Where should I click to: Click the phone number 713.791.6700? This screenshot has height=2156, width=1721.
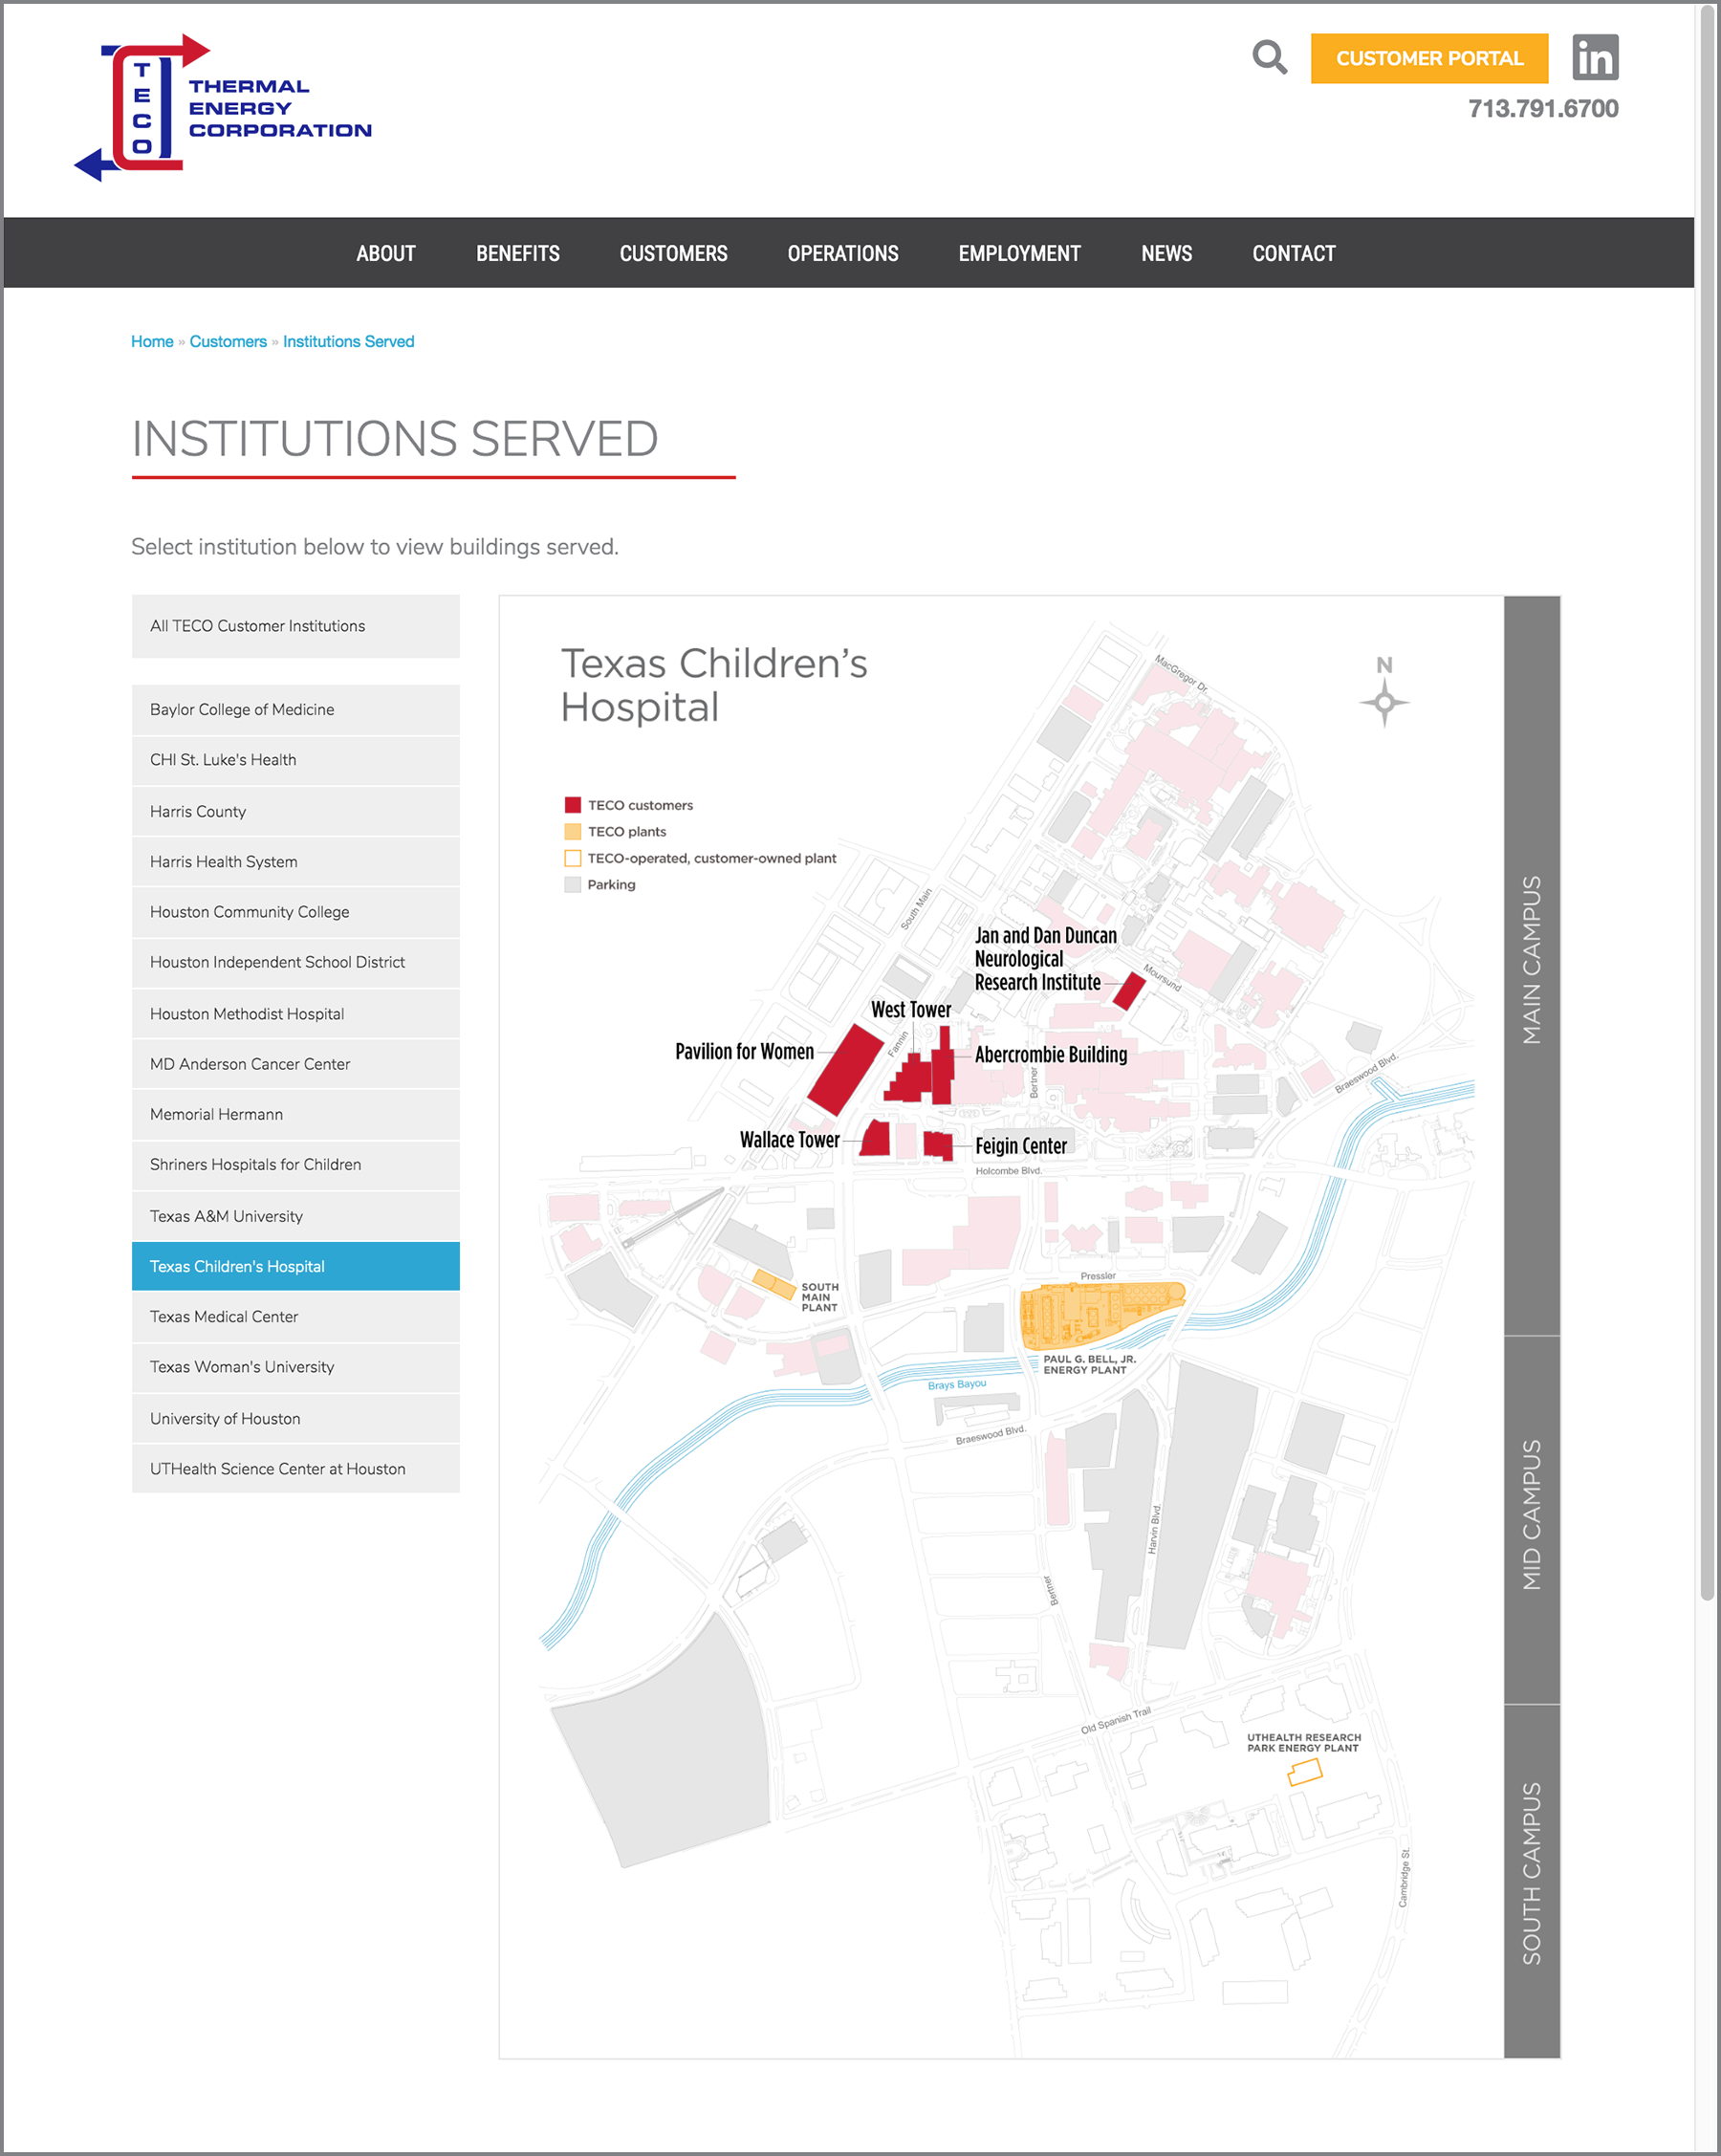[1543, 108]
